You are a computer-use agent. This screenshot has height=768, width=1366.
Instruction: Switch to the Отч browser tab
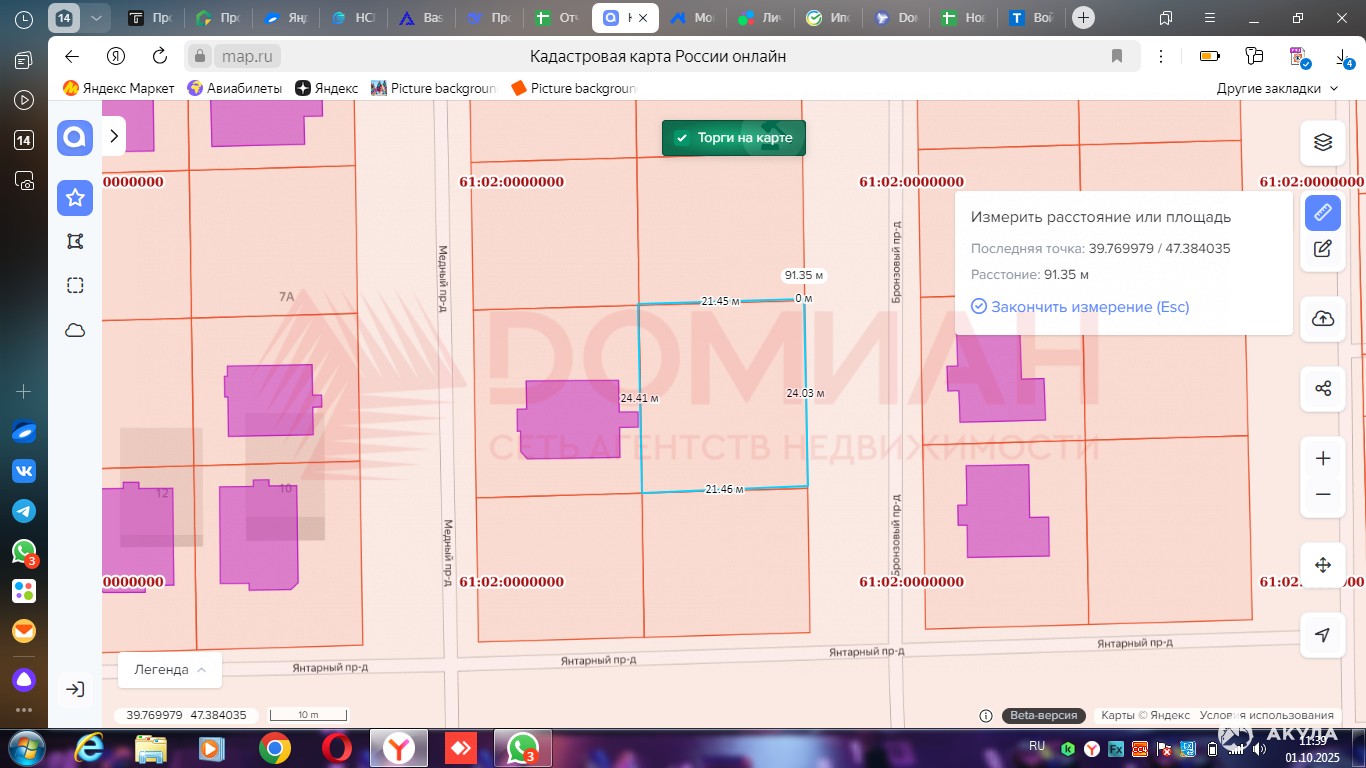click(x=557, y=18)
